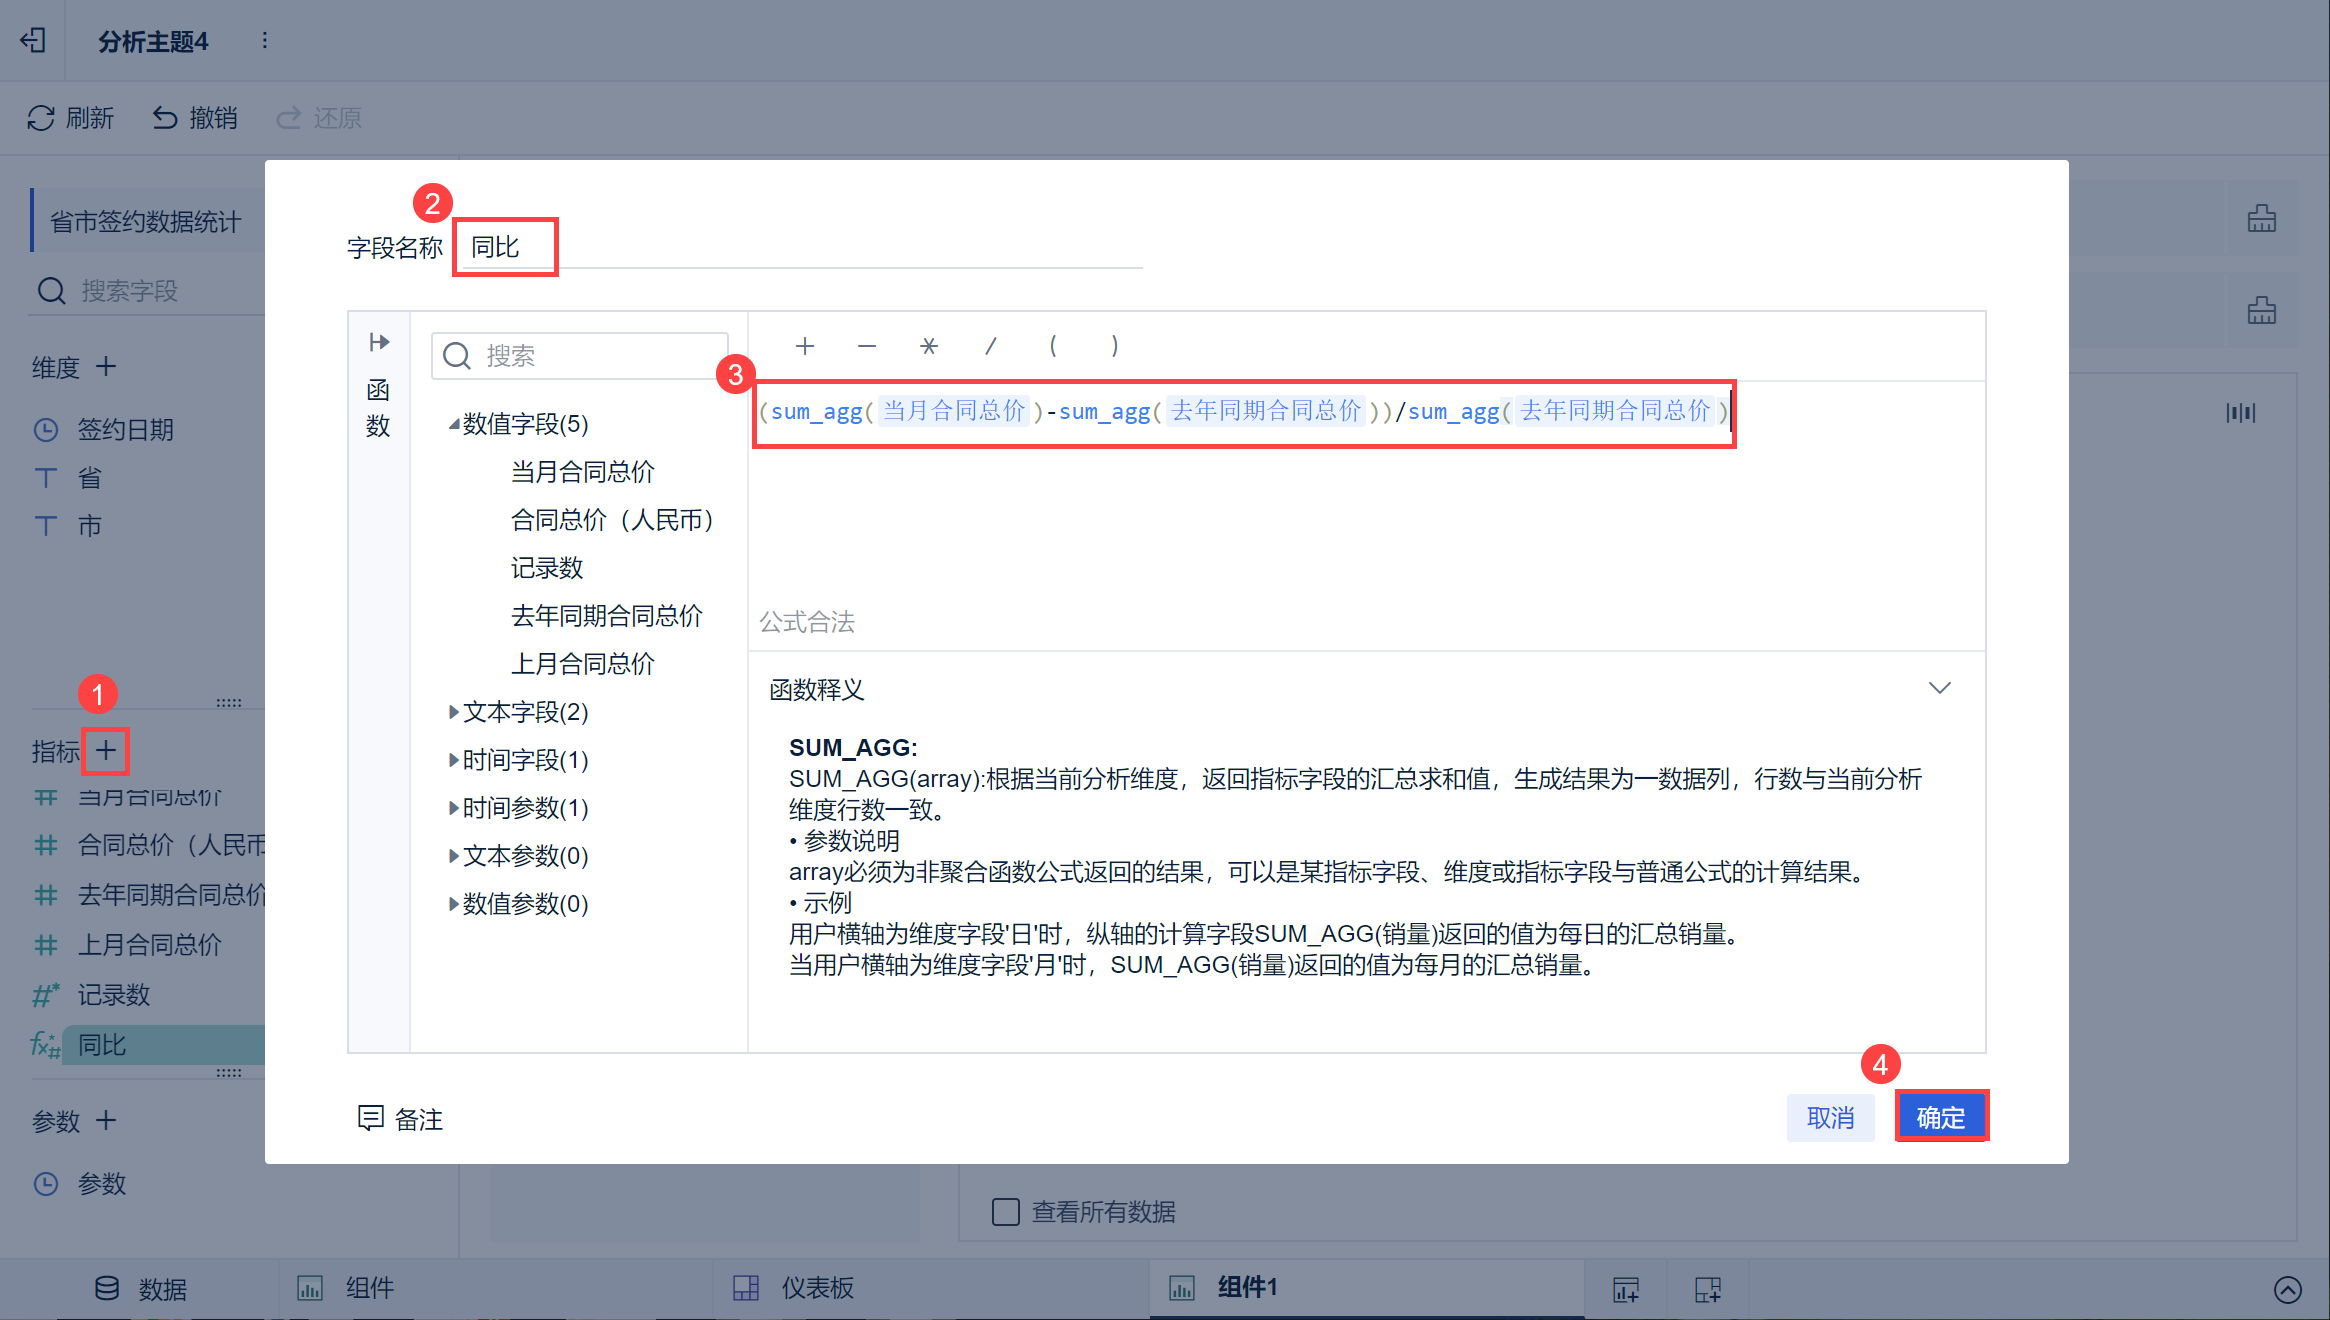Click the refresh icon labeled 刷新

(41, 118)
